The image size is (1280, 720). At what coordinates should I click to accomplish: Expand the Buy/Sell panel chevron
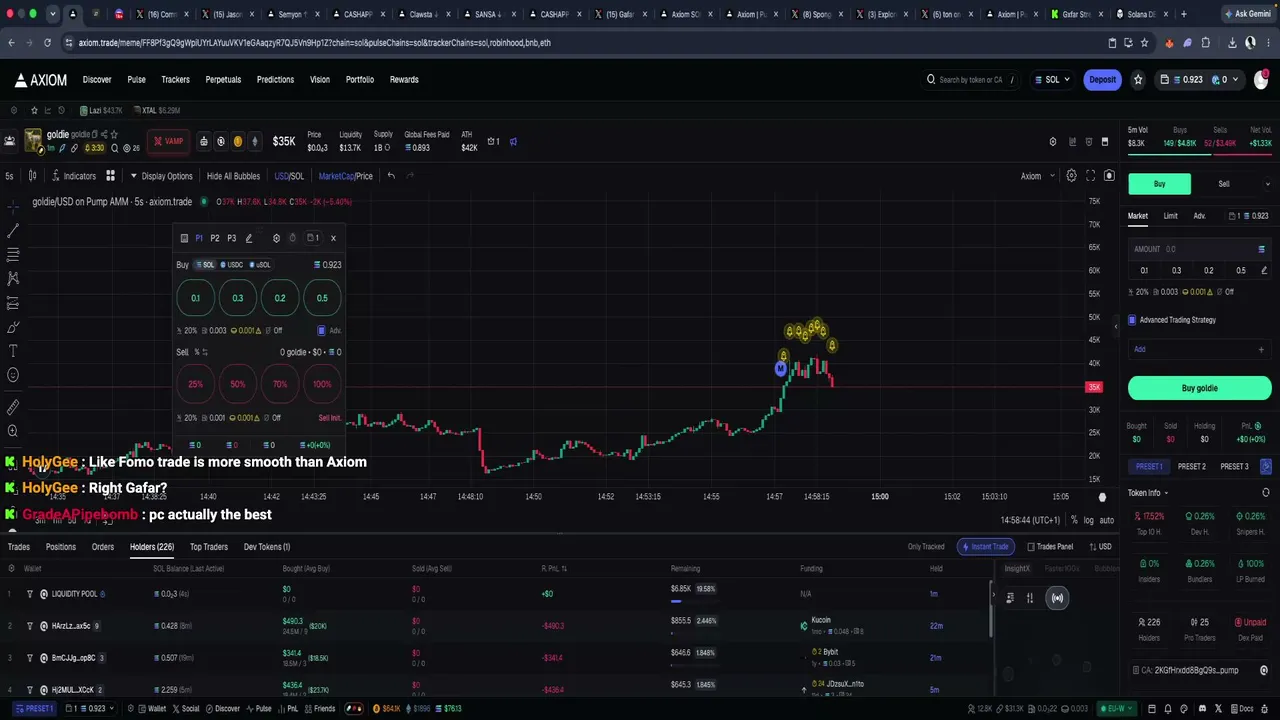[1268, 184]
